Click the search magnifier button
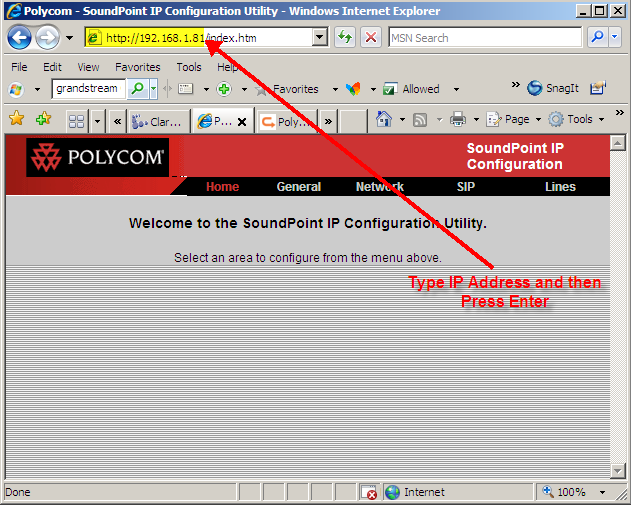Viewport: 631px width, 505px height. 598,37
